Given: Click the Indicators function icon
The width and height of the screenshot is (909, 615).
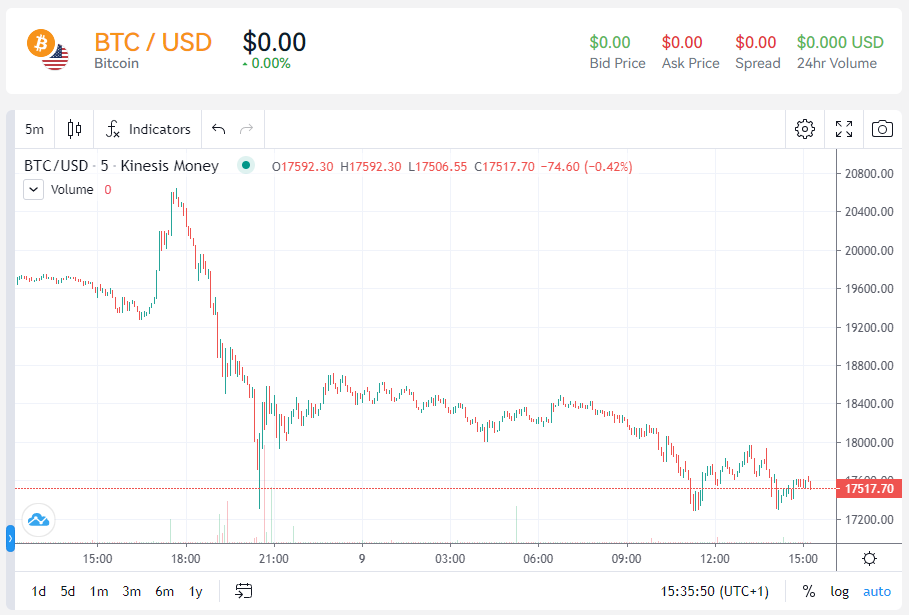Looking at the screenshot, I should [115, 129].
